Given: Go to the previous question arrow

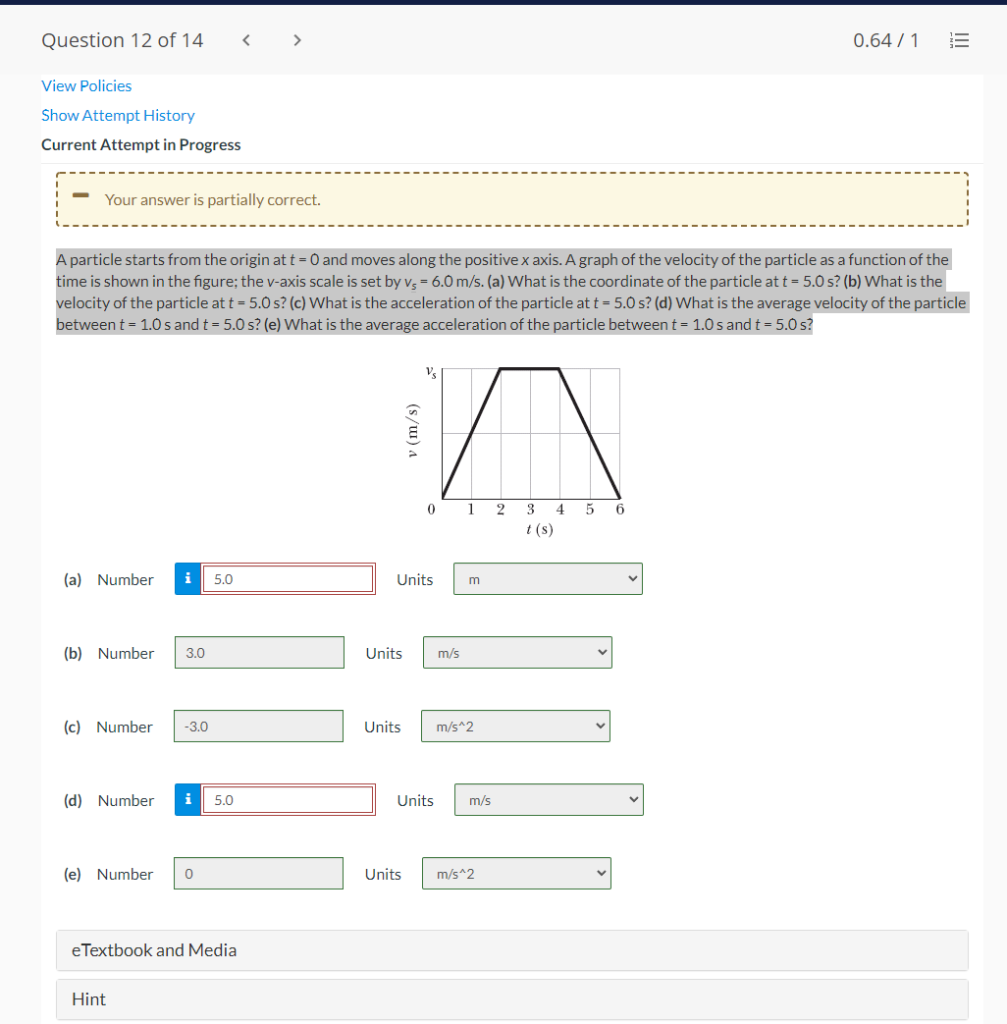Looking at the screenshot, I should (x=246, y=40).
